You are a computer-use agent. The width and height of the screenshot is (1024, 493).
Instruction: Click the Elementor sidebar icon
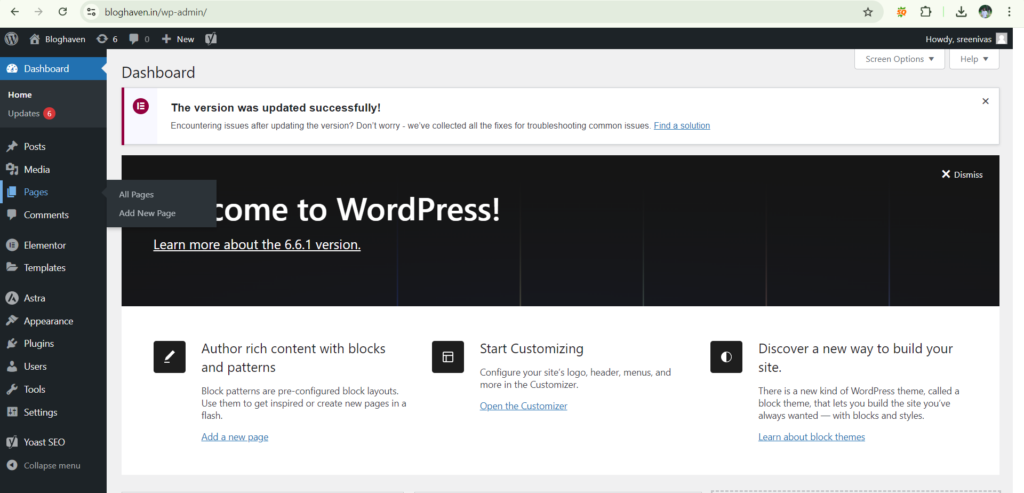tap(12, 245)
